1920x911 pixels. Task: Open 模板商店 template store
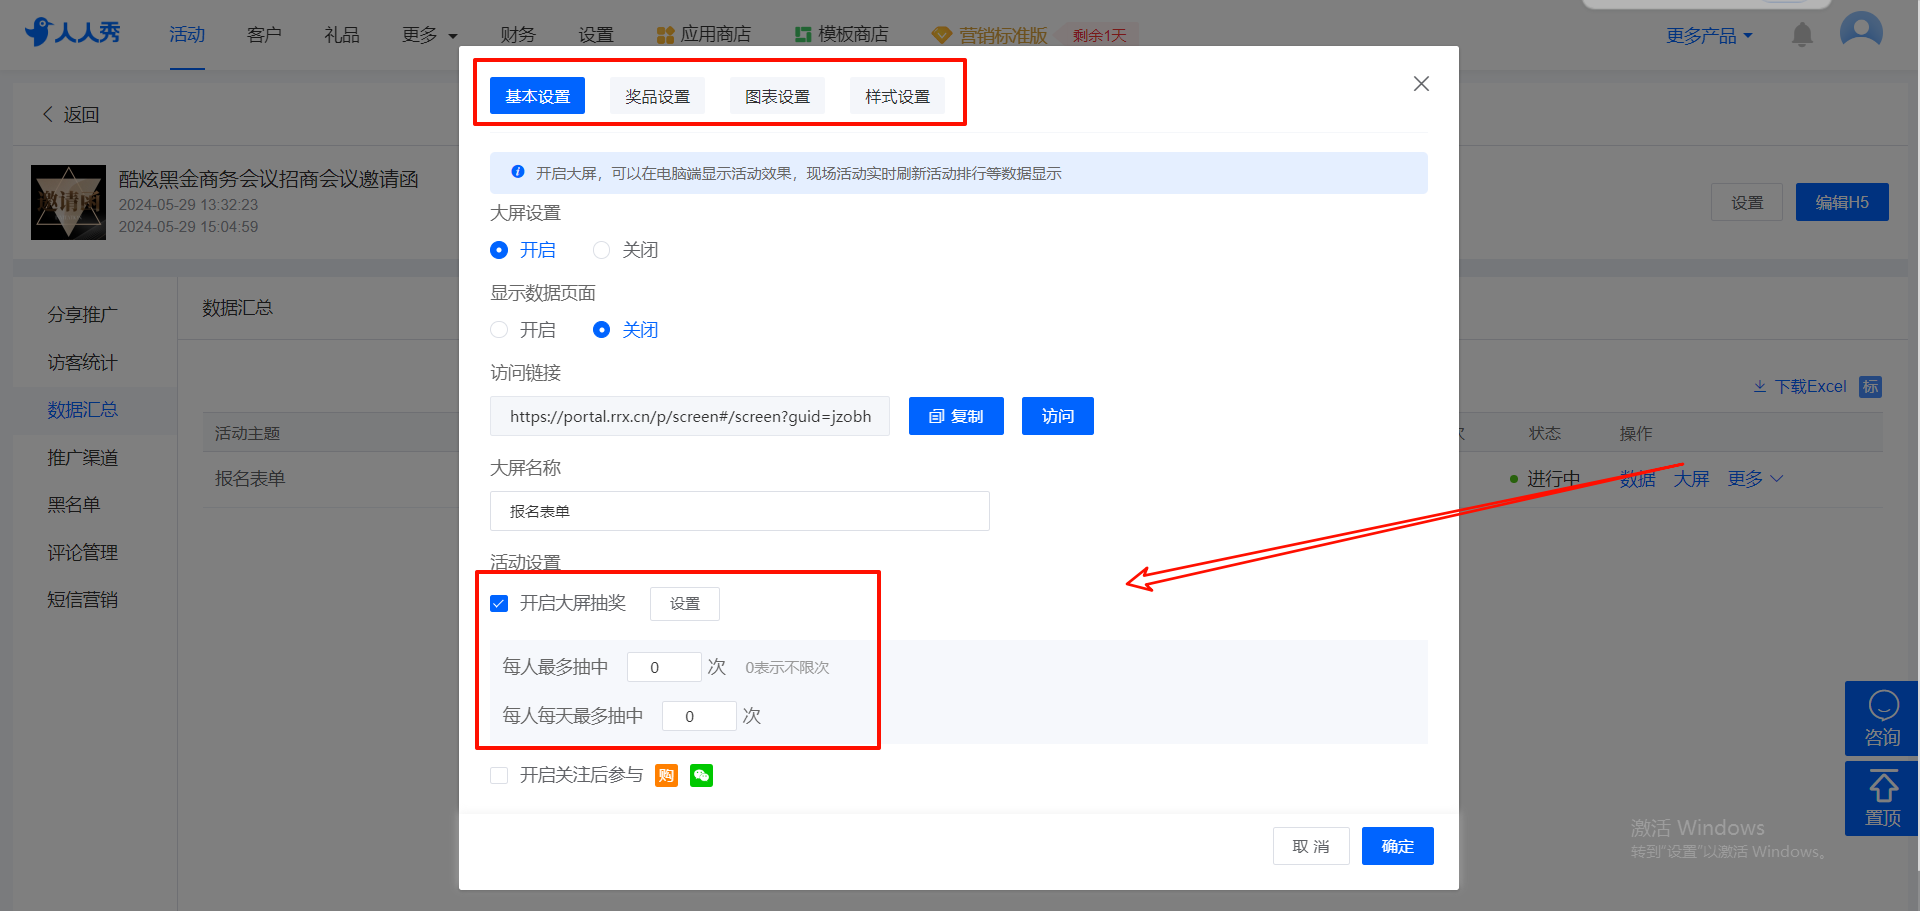tap(841, 35)
